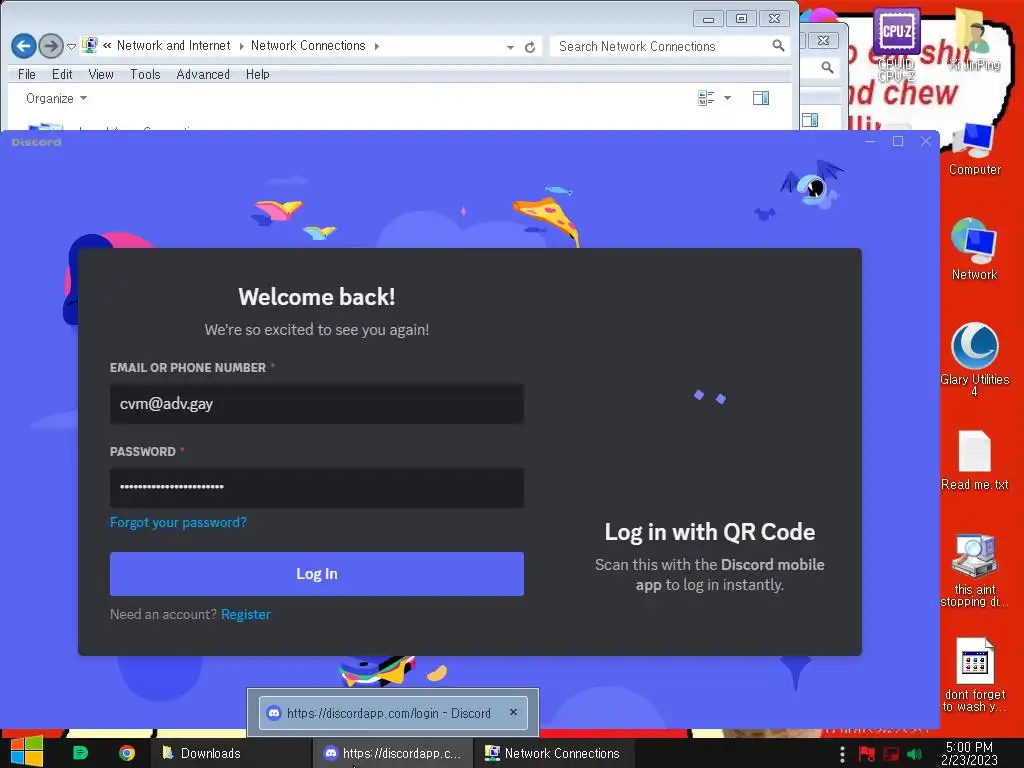Switch to the Downloads taskbar button
Viewport: 1024px width, 768px height.
point(230,753)
